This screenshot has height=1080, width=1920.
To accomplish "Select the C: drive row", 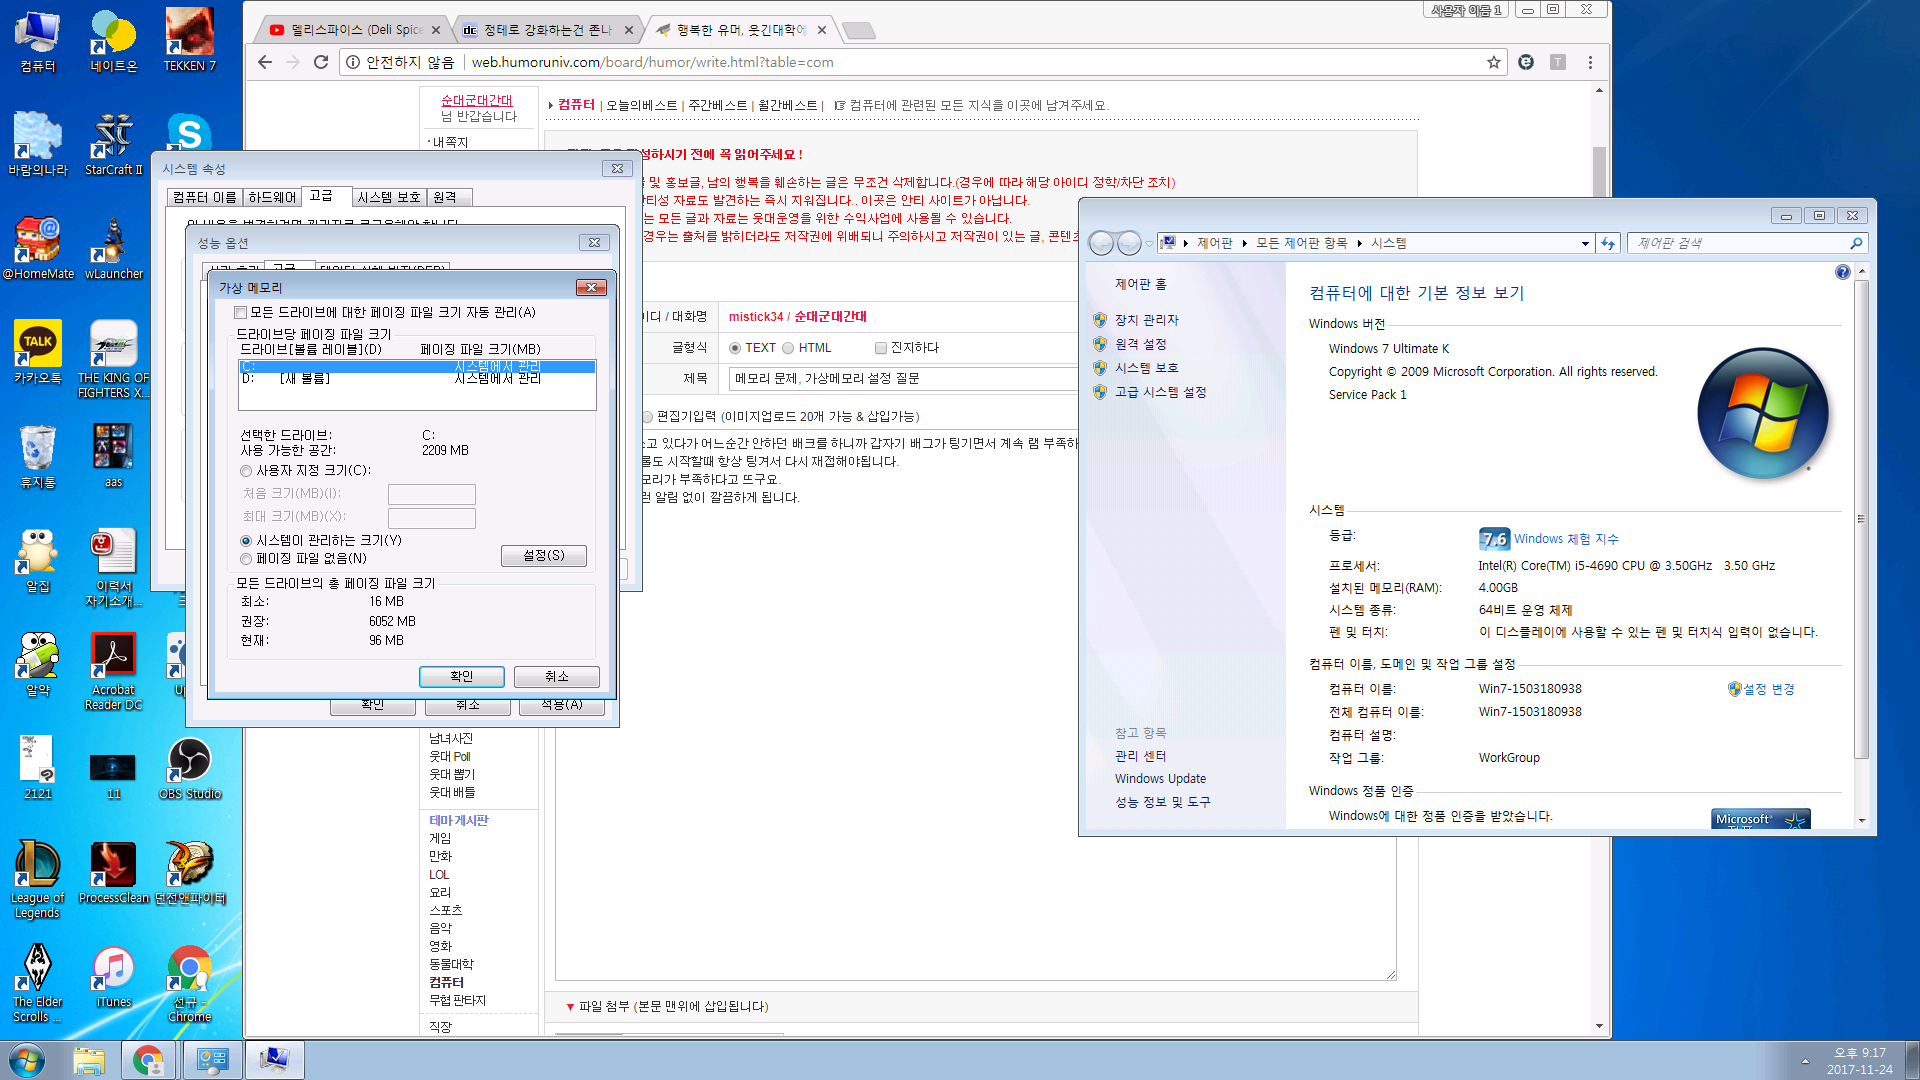I will pyautogui.click(x=417, y=367).
